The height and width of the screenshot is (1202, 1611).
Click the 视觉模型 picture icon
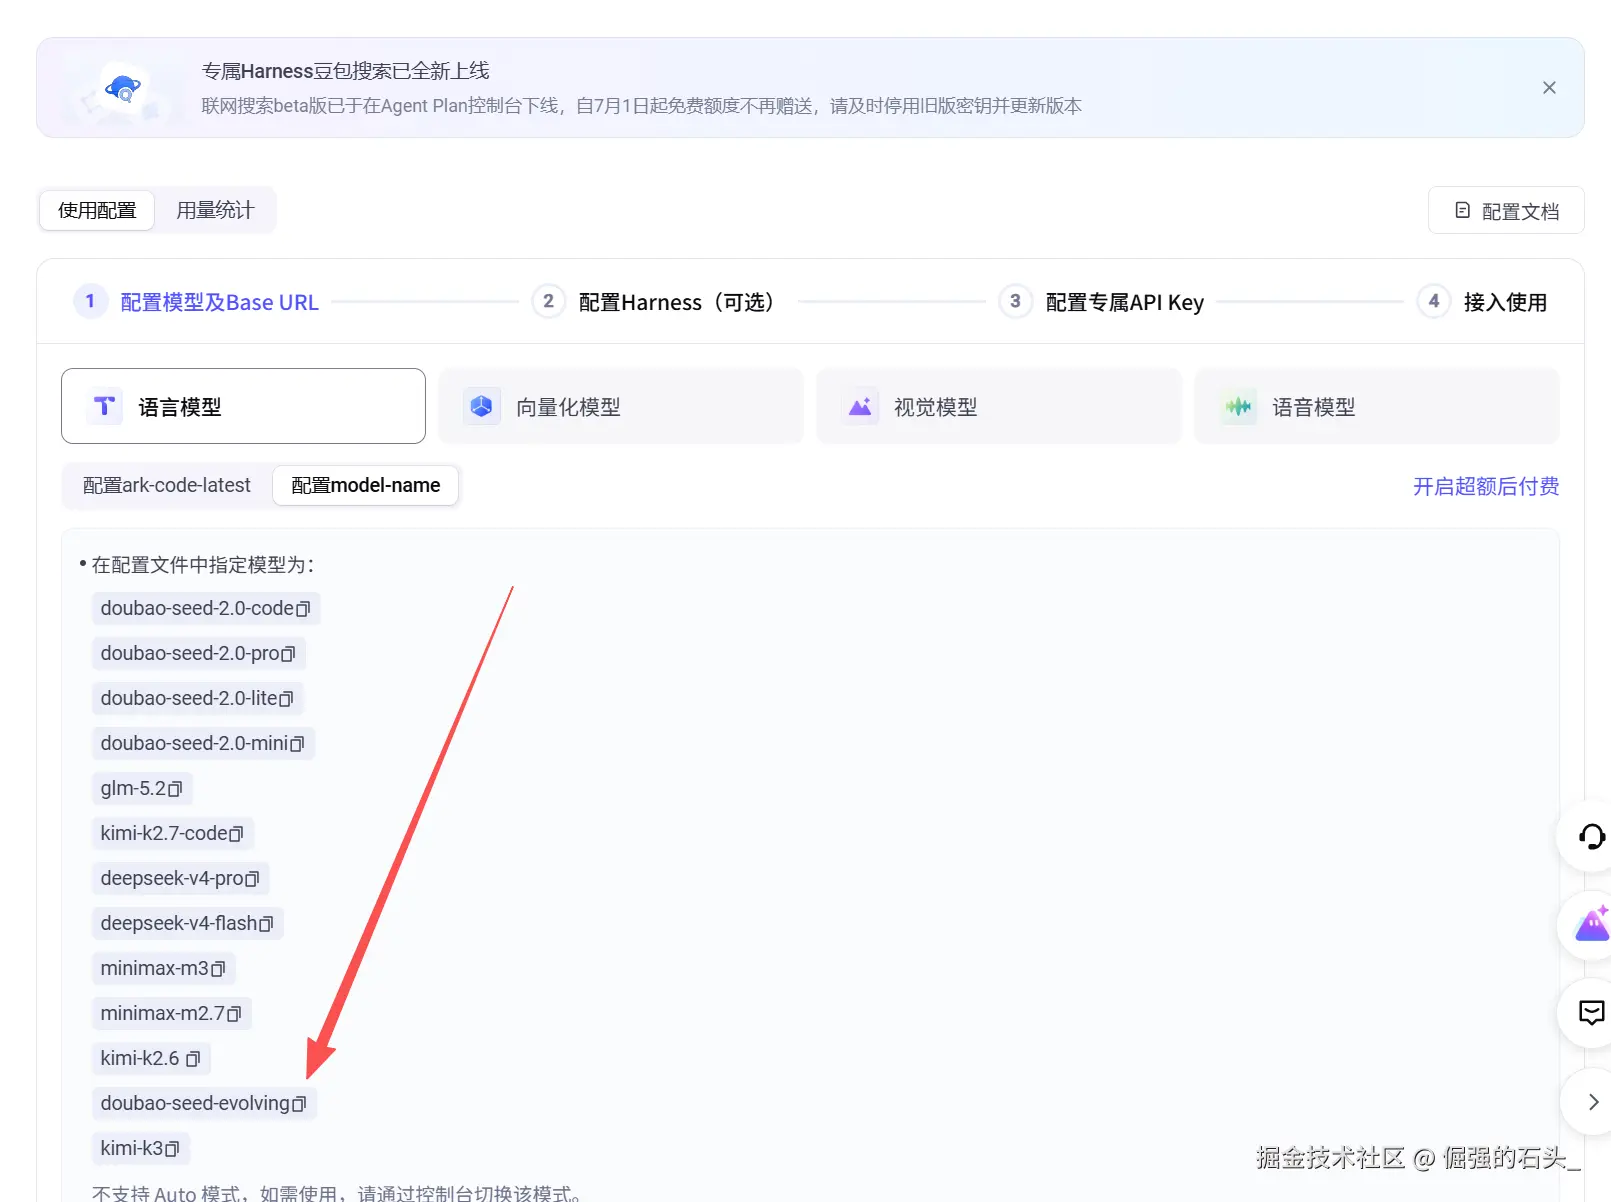click(860, 406)
